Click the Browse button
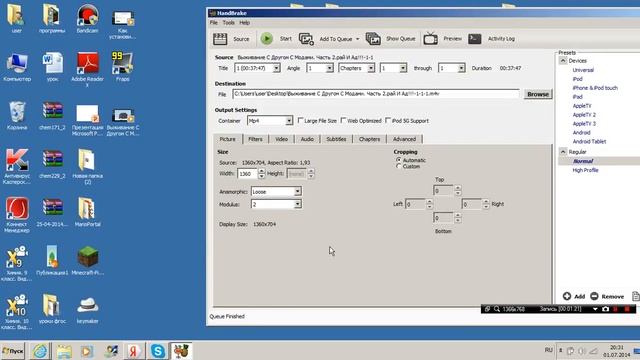Viewport: 640px width, 360px height. pyautogui.click(x=538, y=94)
